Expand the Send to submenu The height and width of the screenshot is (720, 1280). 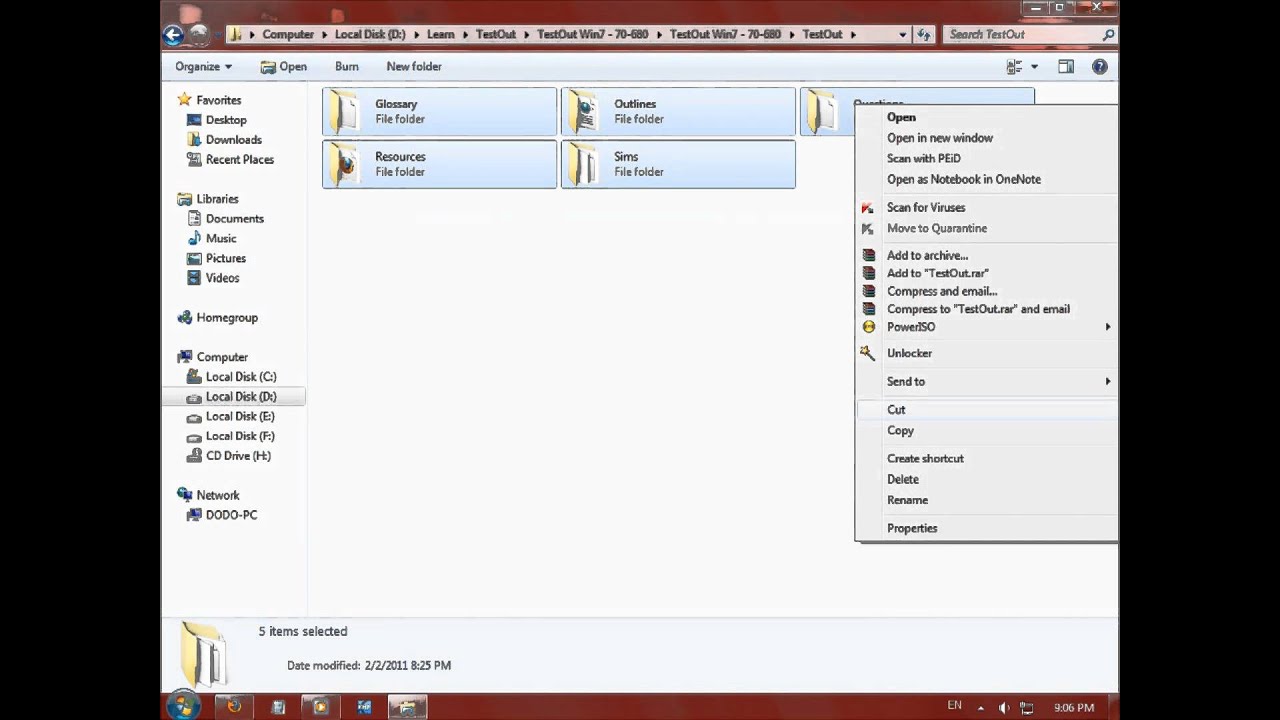(x=1107, y=381)
